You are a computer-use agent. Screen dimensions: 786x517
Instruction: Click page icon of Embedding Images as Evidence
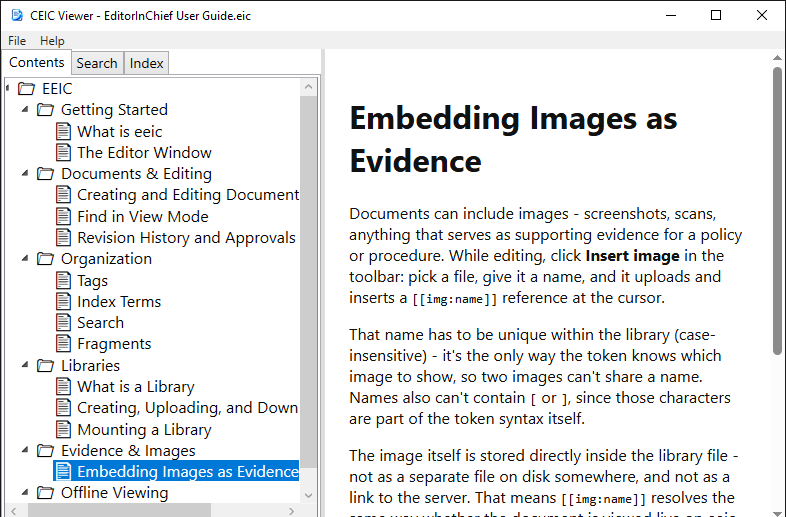(x=63, y=471)
